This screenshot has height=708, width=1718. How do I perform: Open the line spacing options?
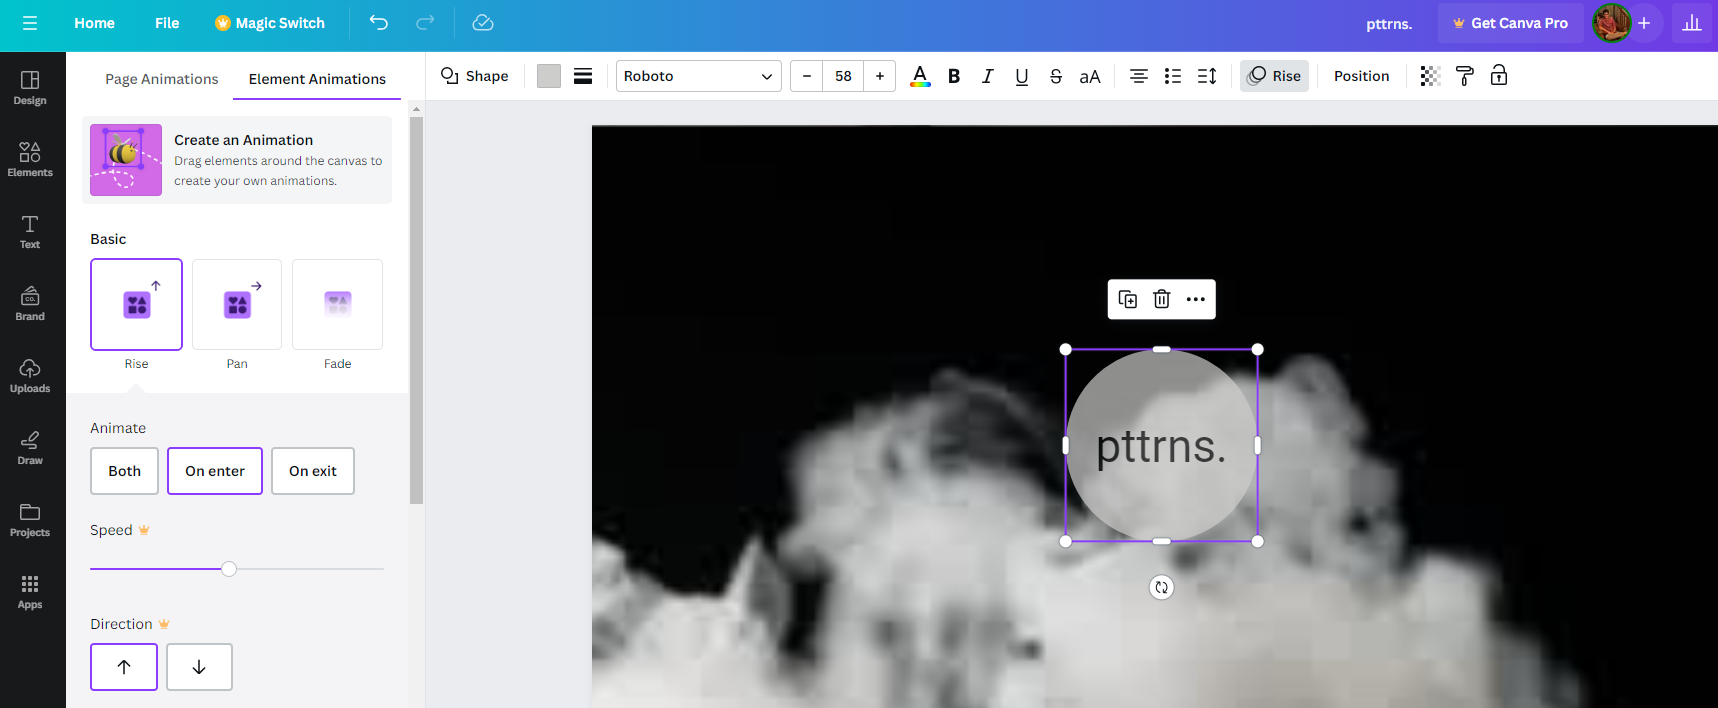1207,76
